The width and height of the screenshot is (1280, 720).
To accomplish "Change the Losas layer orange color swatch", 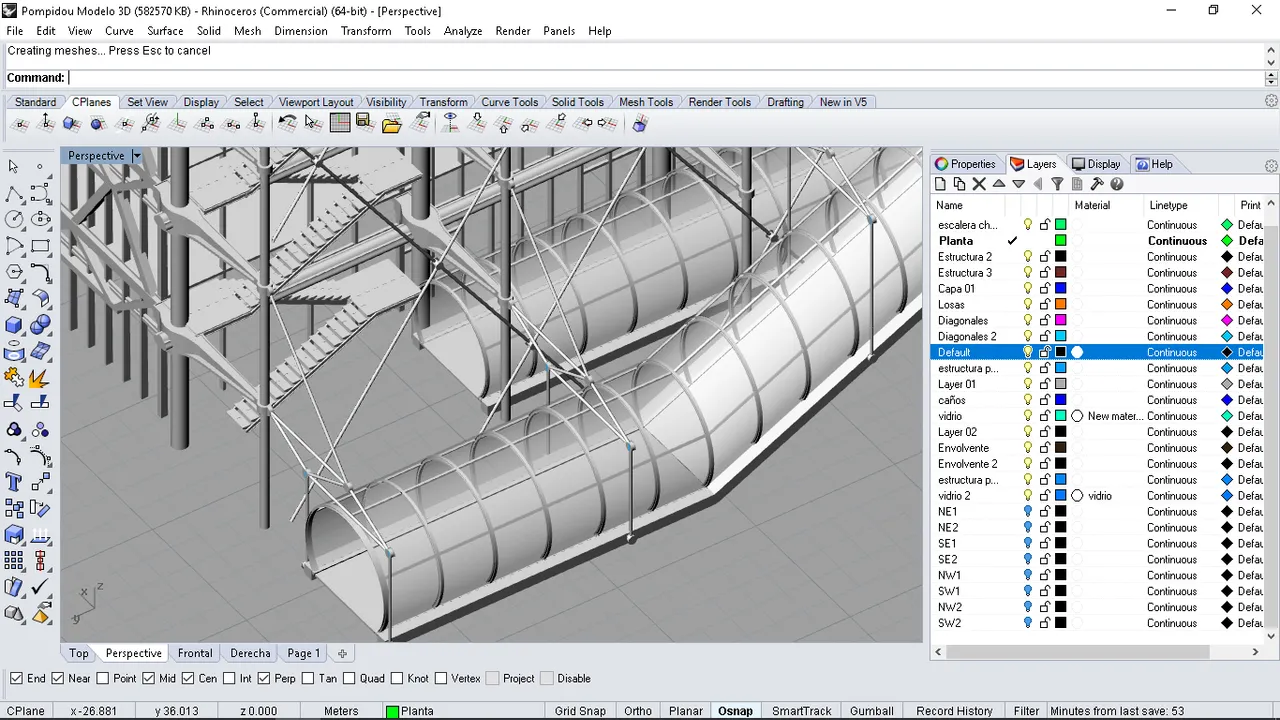I will tap(1061, 304).
